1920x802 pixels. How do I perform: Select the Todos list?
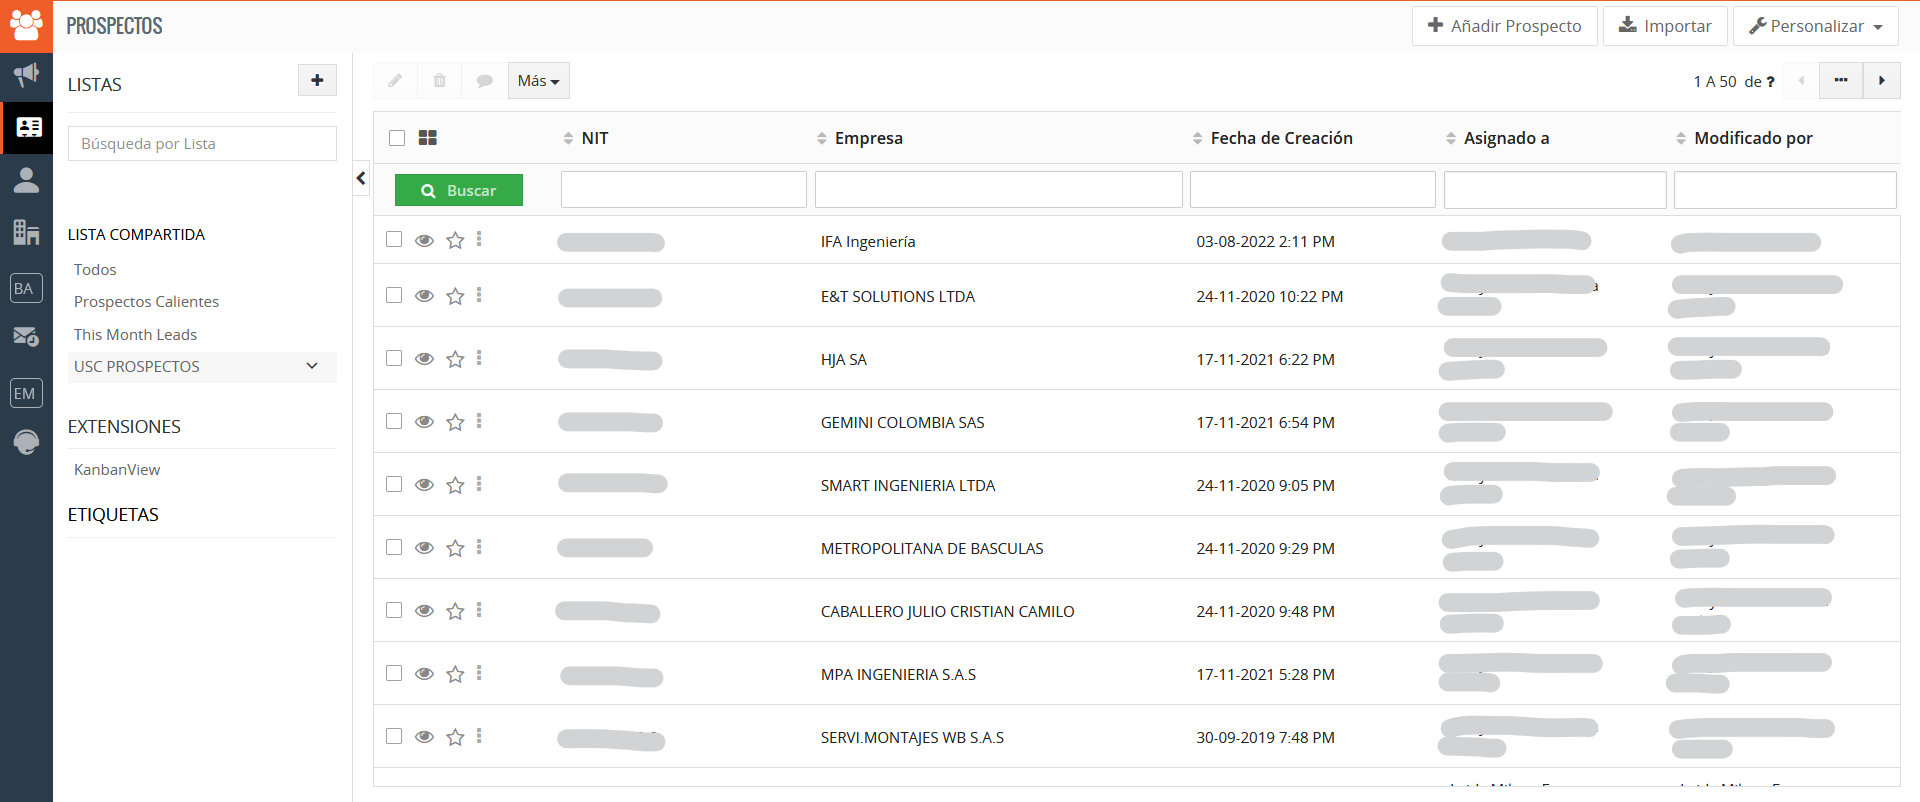(x=95, y=269)
